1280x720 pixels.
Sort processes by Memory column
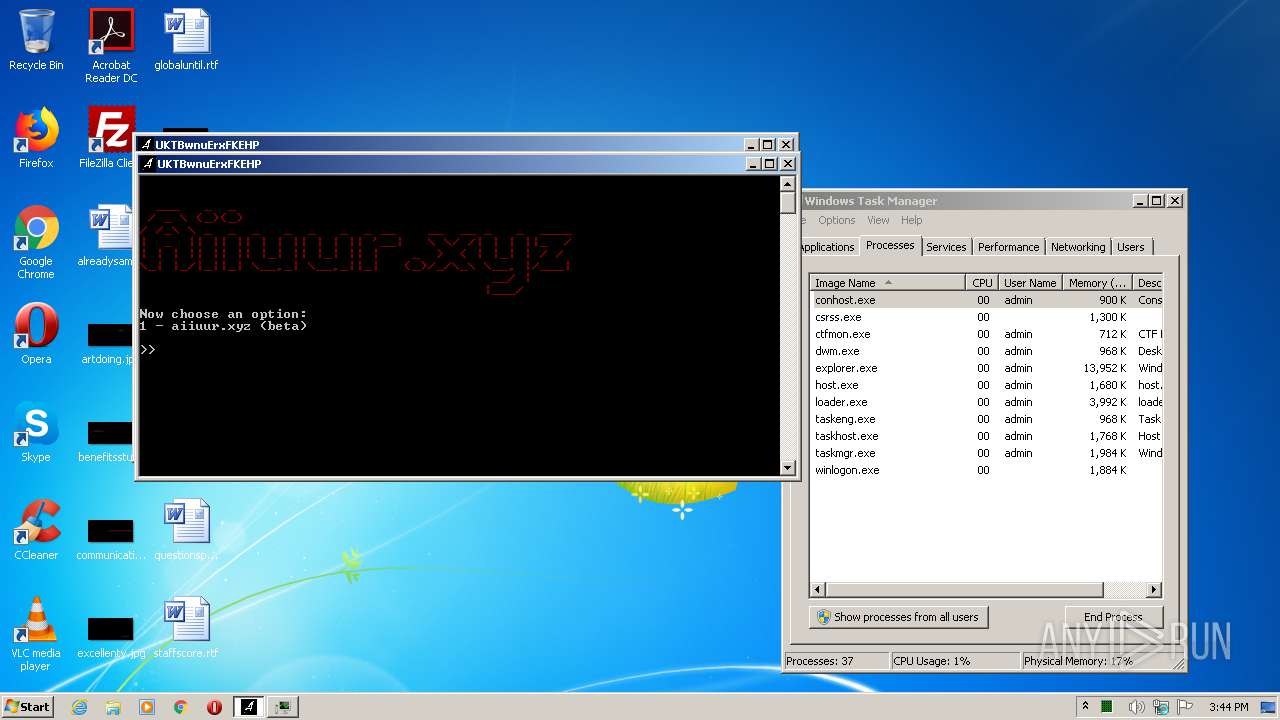1097,283
